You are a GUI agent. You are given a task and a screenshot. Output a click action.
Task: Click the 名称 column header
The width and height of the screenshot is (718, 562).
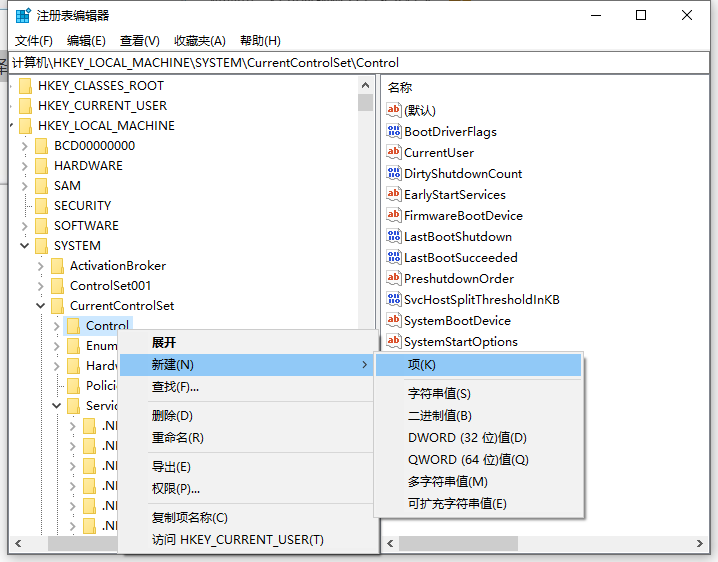[x=400, y=88]
